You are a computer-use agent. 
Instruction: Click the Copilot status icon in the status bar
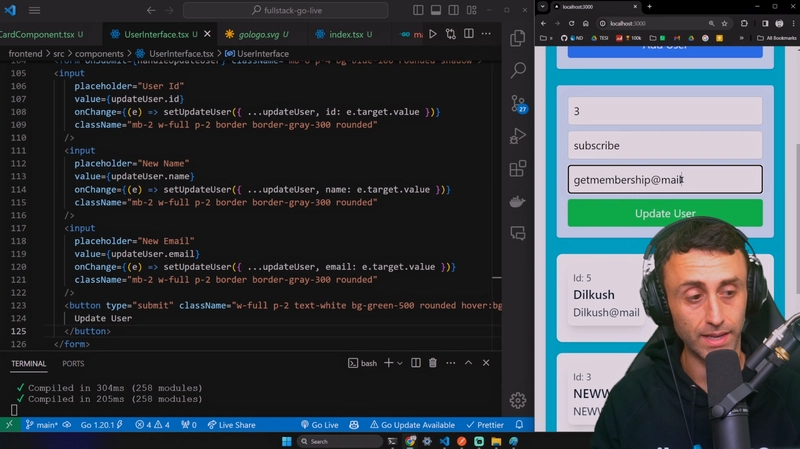pyautogui.click(x=354, y=425)
